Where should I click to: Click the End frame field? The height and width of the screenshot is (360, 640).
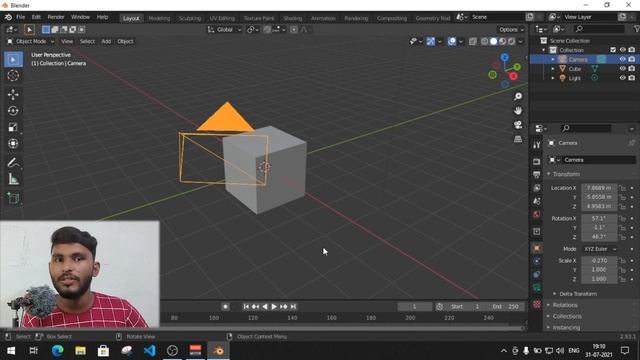[506, 307]
